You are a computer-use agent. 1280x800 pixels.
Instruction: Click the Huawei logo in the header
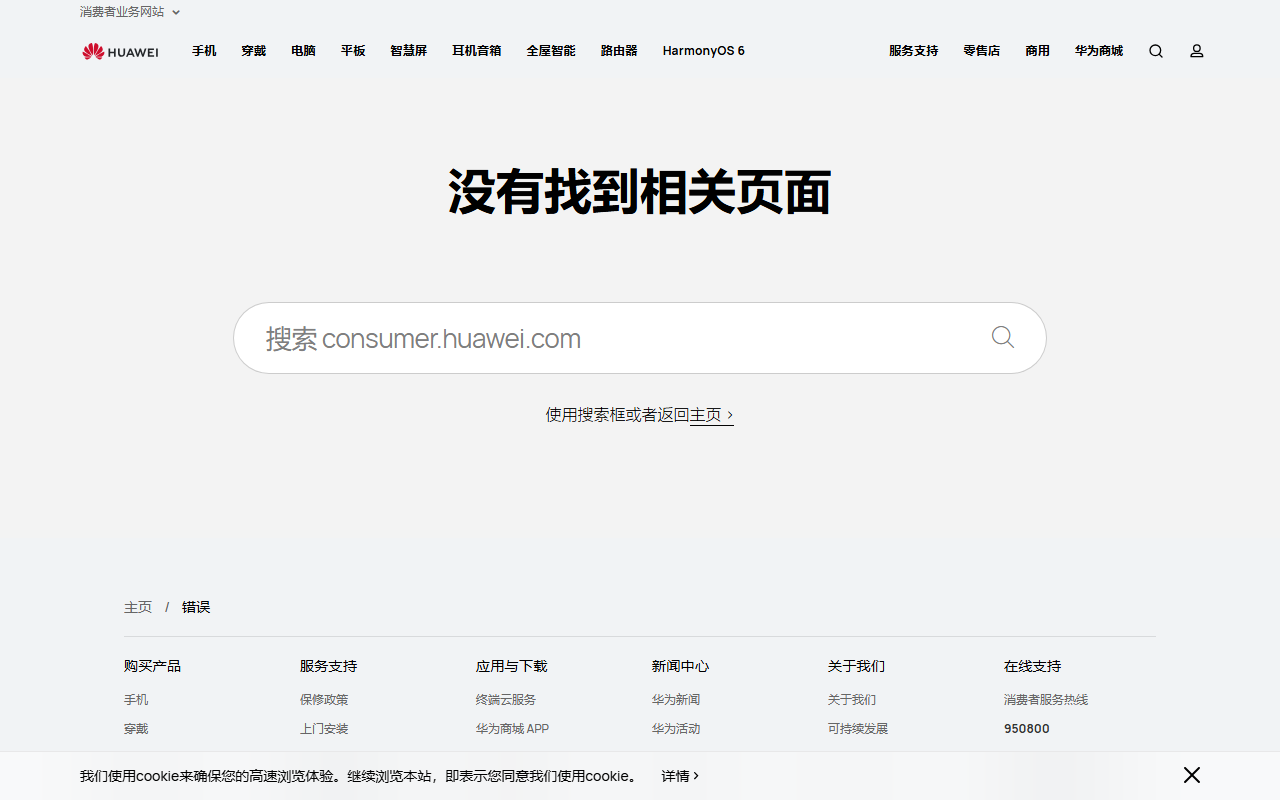120,51
